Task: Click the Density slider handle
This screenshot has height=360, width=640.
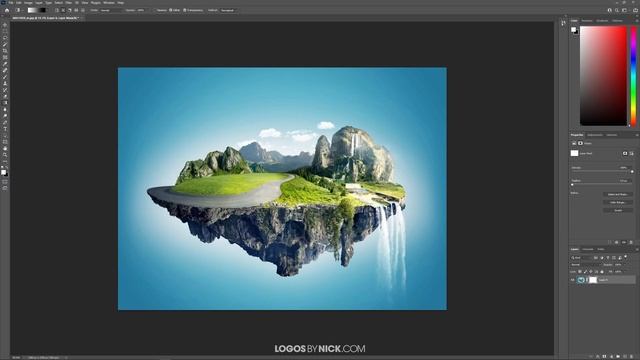Action: [632, 171]
